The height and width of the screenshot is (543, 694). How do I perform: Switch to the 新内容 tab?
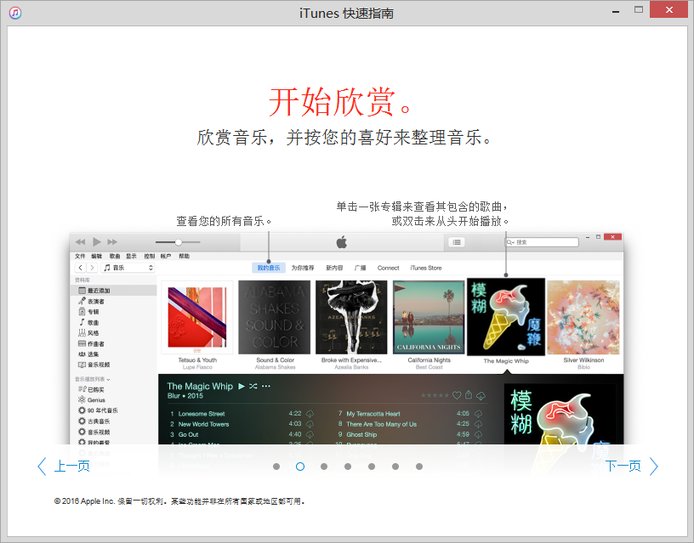point(335,268)
